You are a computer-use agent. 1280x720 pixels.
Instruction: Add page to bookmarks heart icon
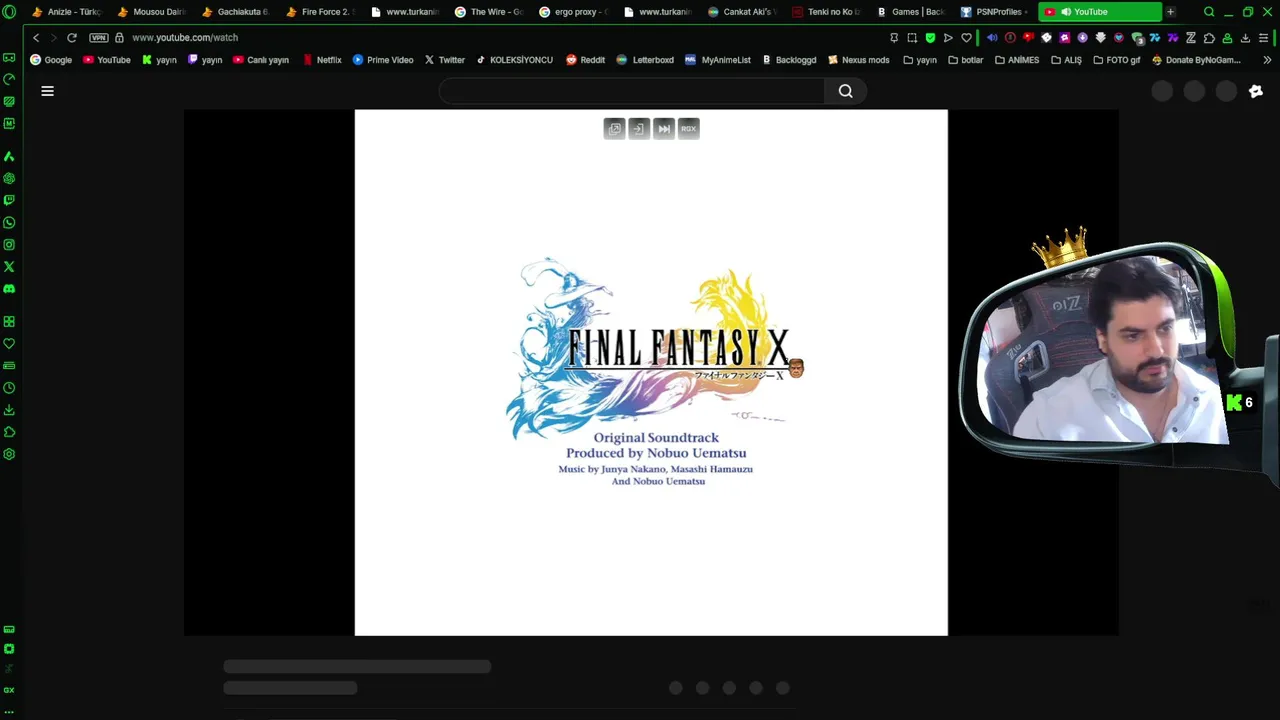pos(966,38)
